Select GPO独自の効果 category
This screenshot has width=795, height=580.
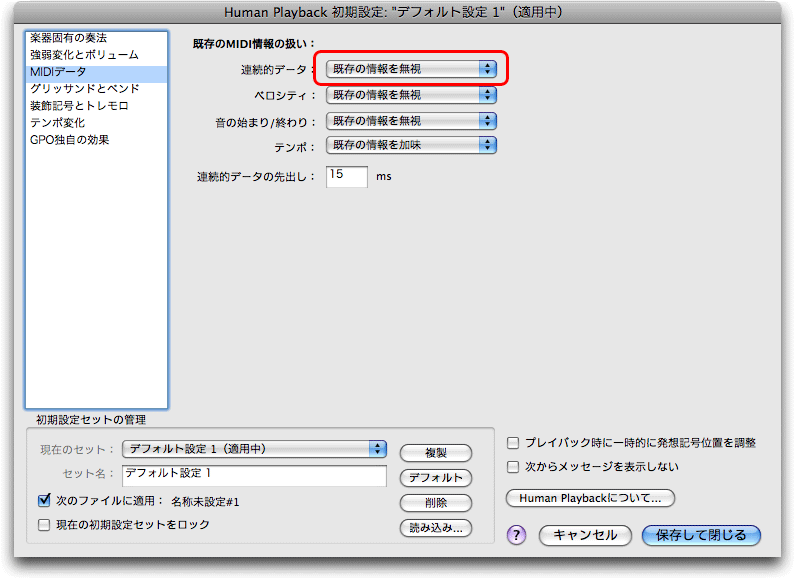point(96,140)
